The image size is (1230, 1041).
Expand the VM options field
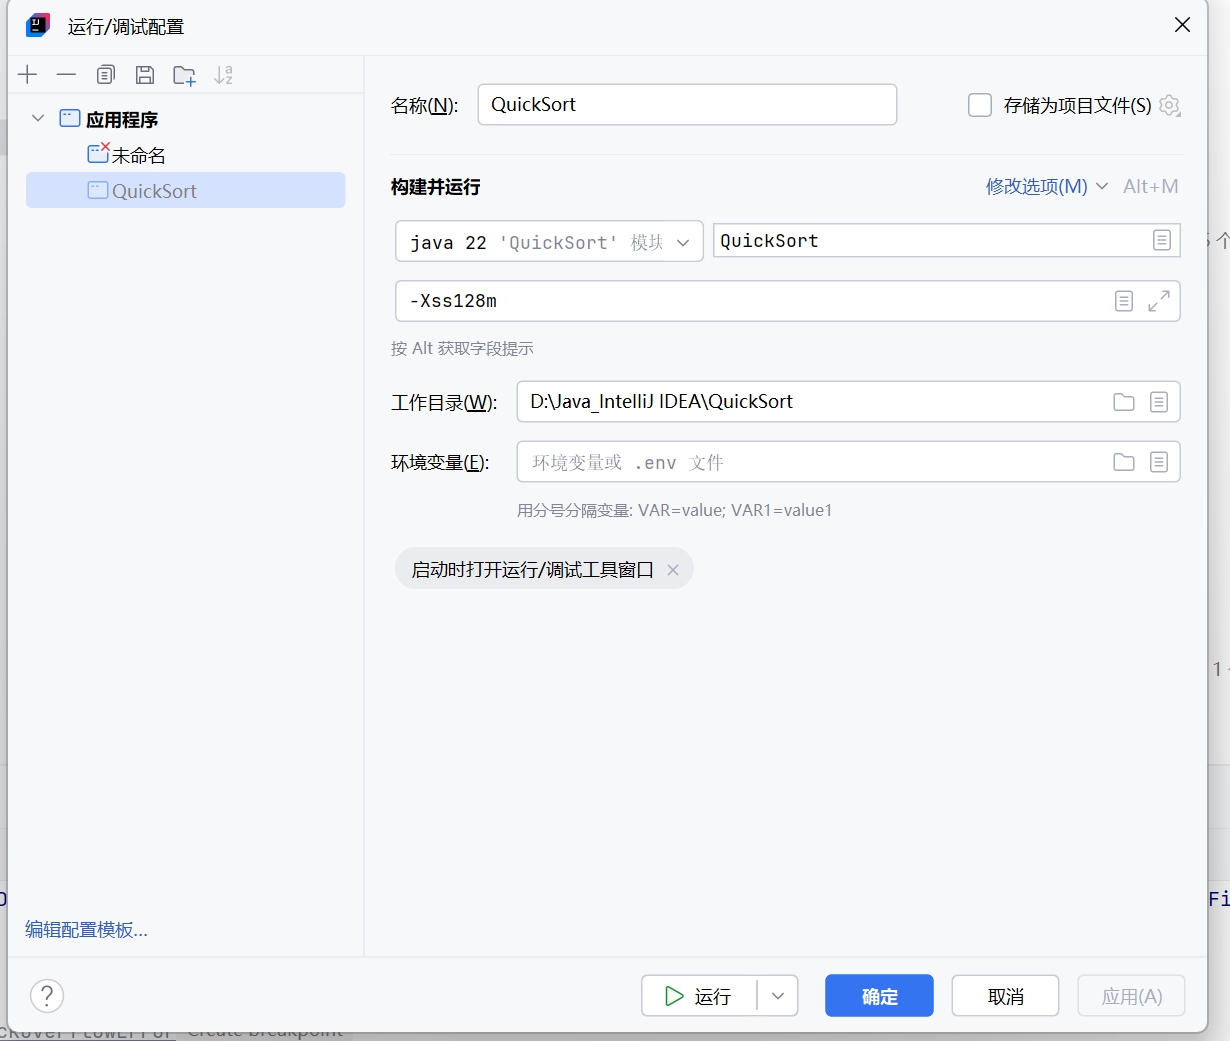tap(1159, 301)
